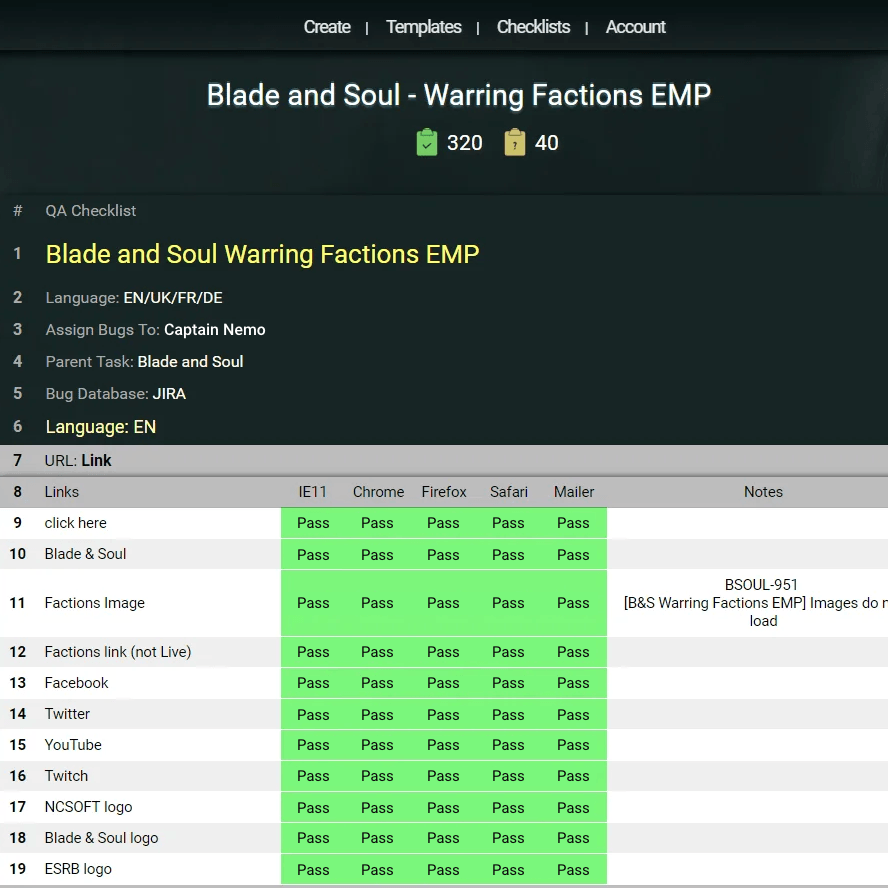Select the YouTube row label

point(73,745)
